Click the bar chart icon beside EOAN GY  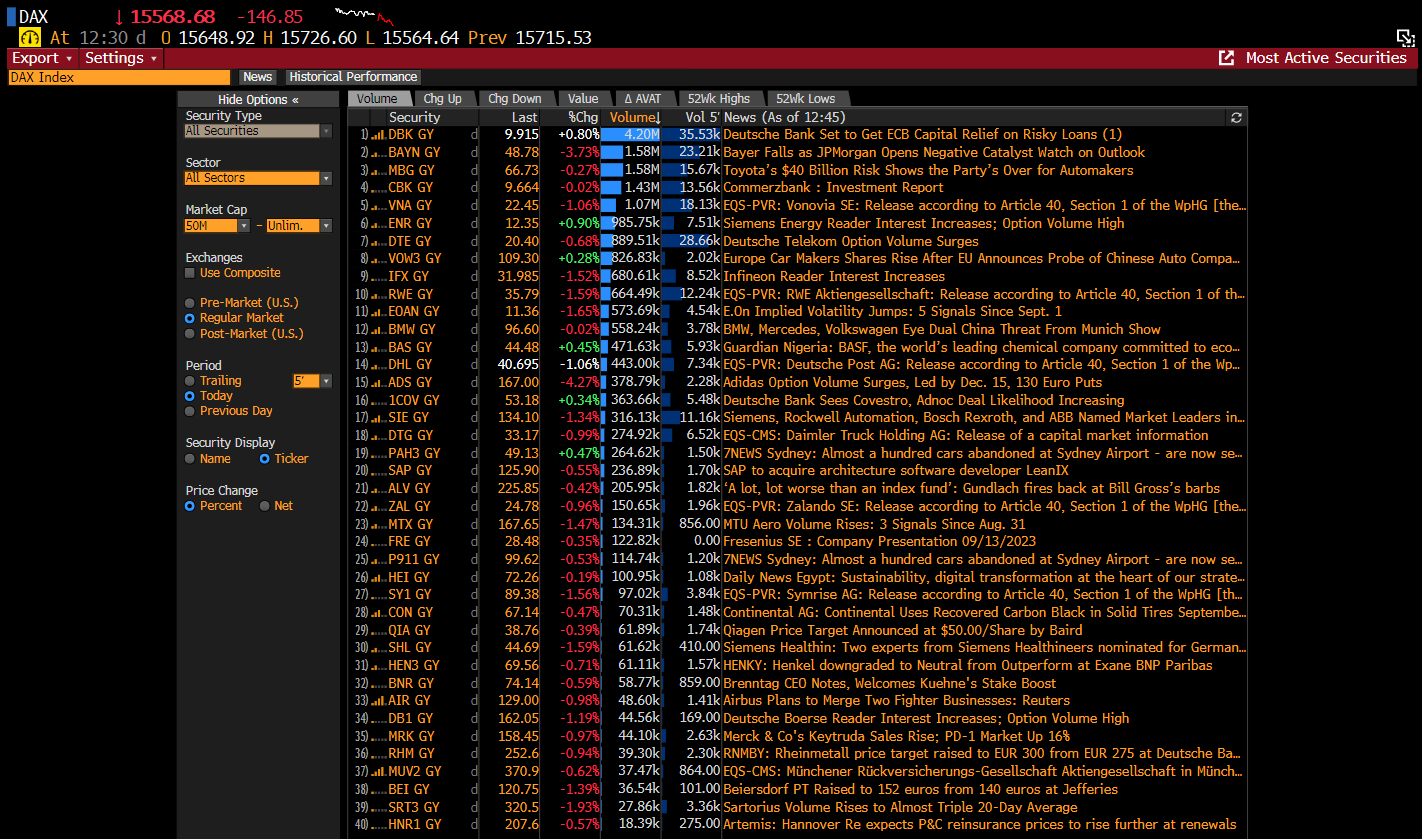[x=378, y=311]
